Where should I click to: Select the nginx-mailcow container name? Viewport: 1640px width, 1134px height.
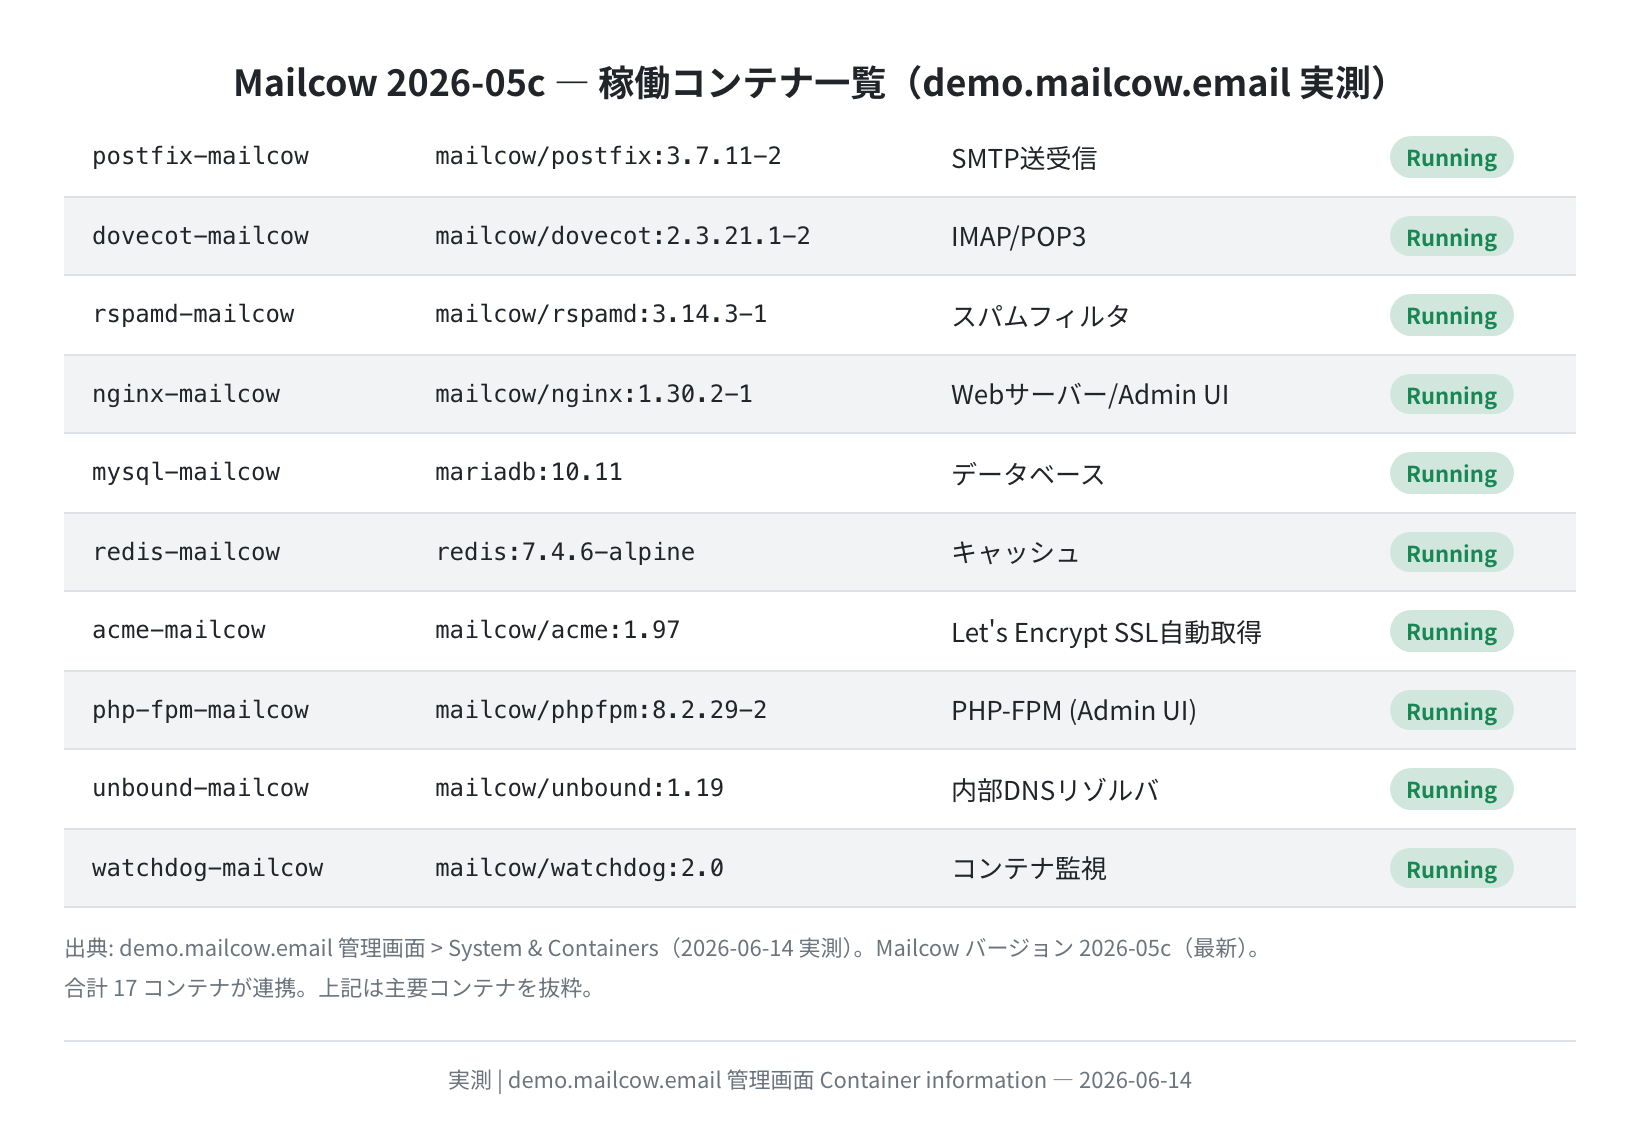coord(186,394)
